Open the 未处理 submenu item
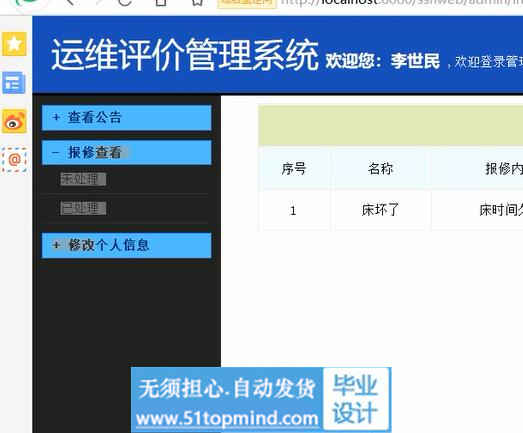 (83, 179)
